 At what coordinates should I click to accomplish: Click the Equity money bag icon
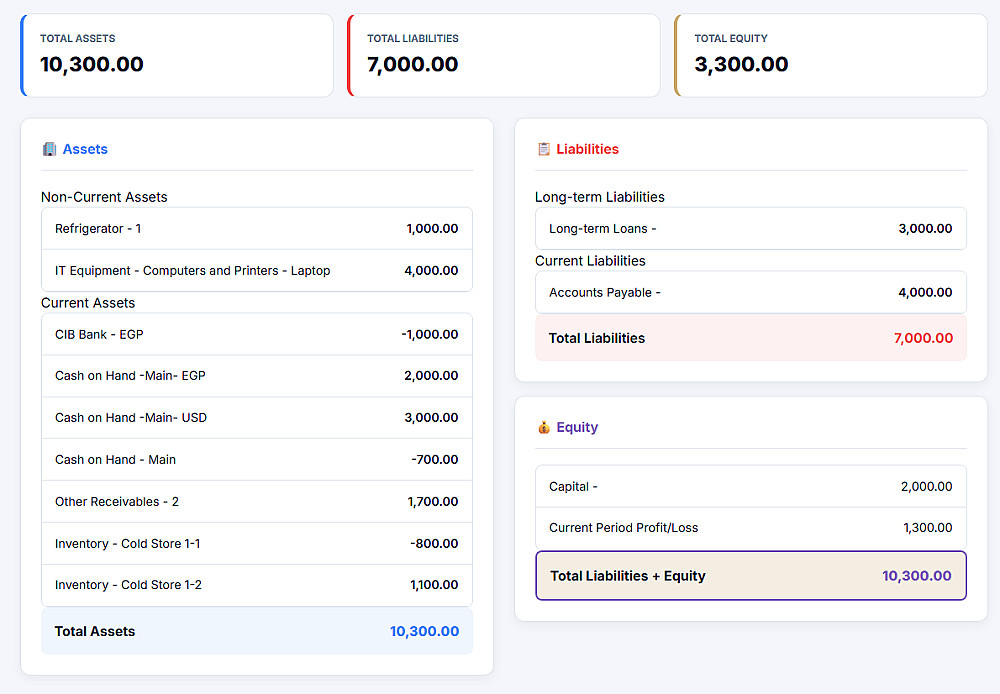[x=544, y=427]
